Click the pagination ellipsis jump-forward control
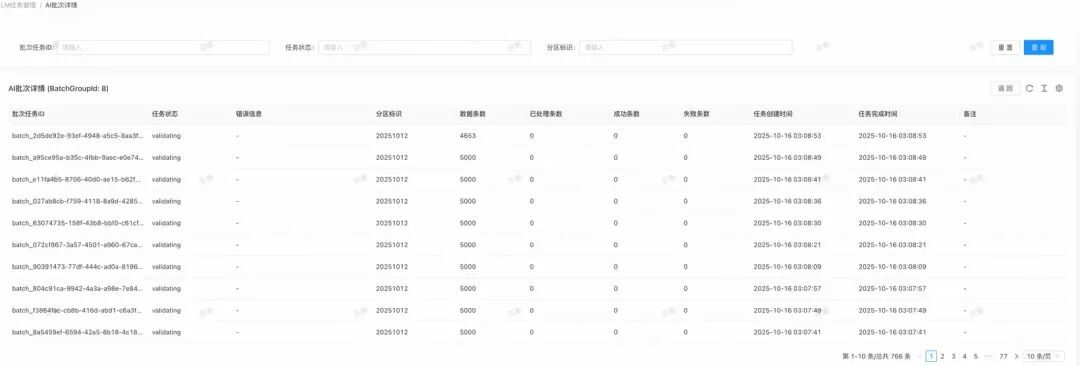 pos(988,356)
